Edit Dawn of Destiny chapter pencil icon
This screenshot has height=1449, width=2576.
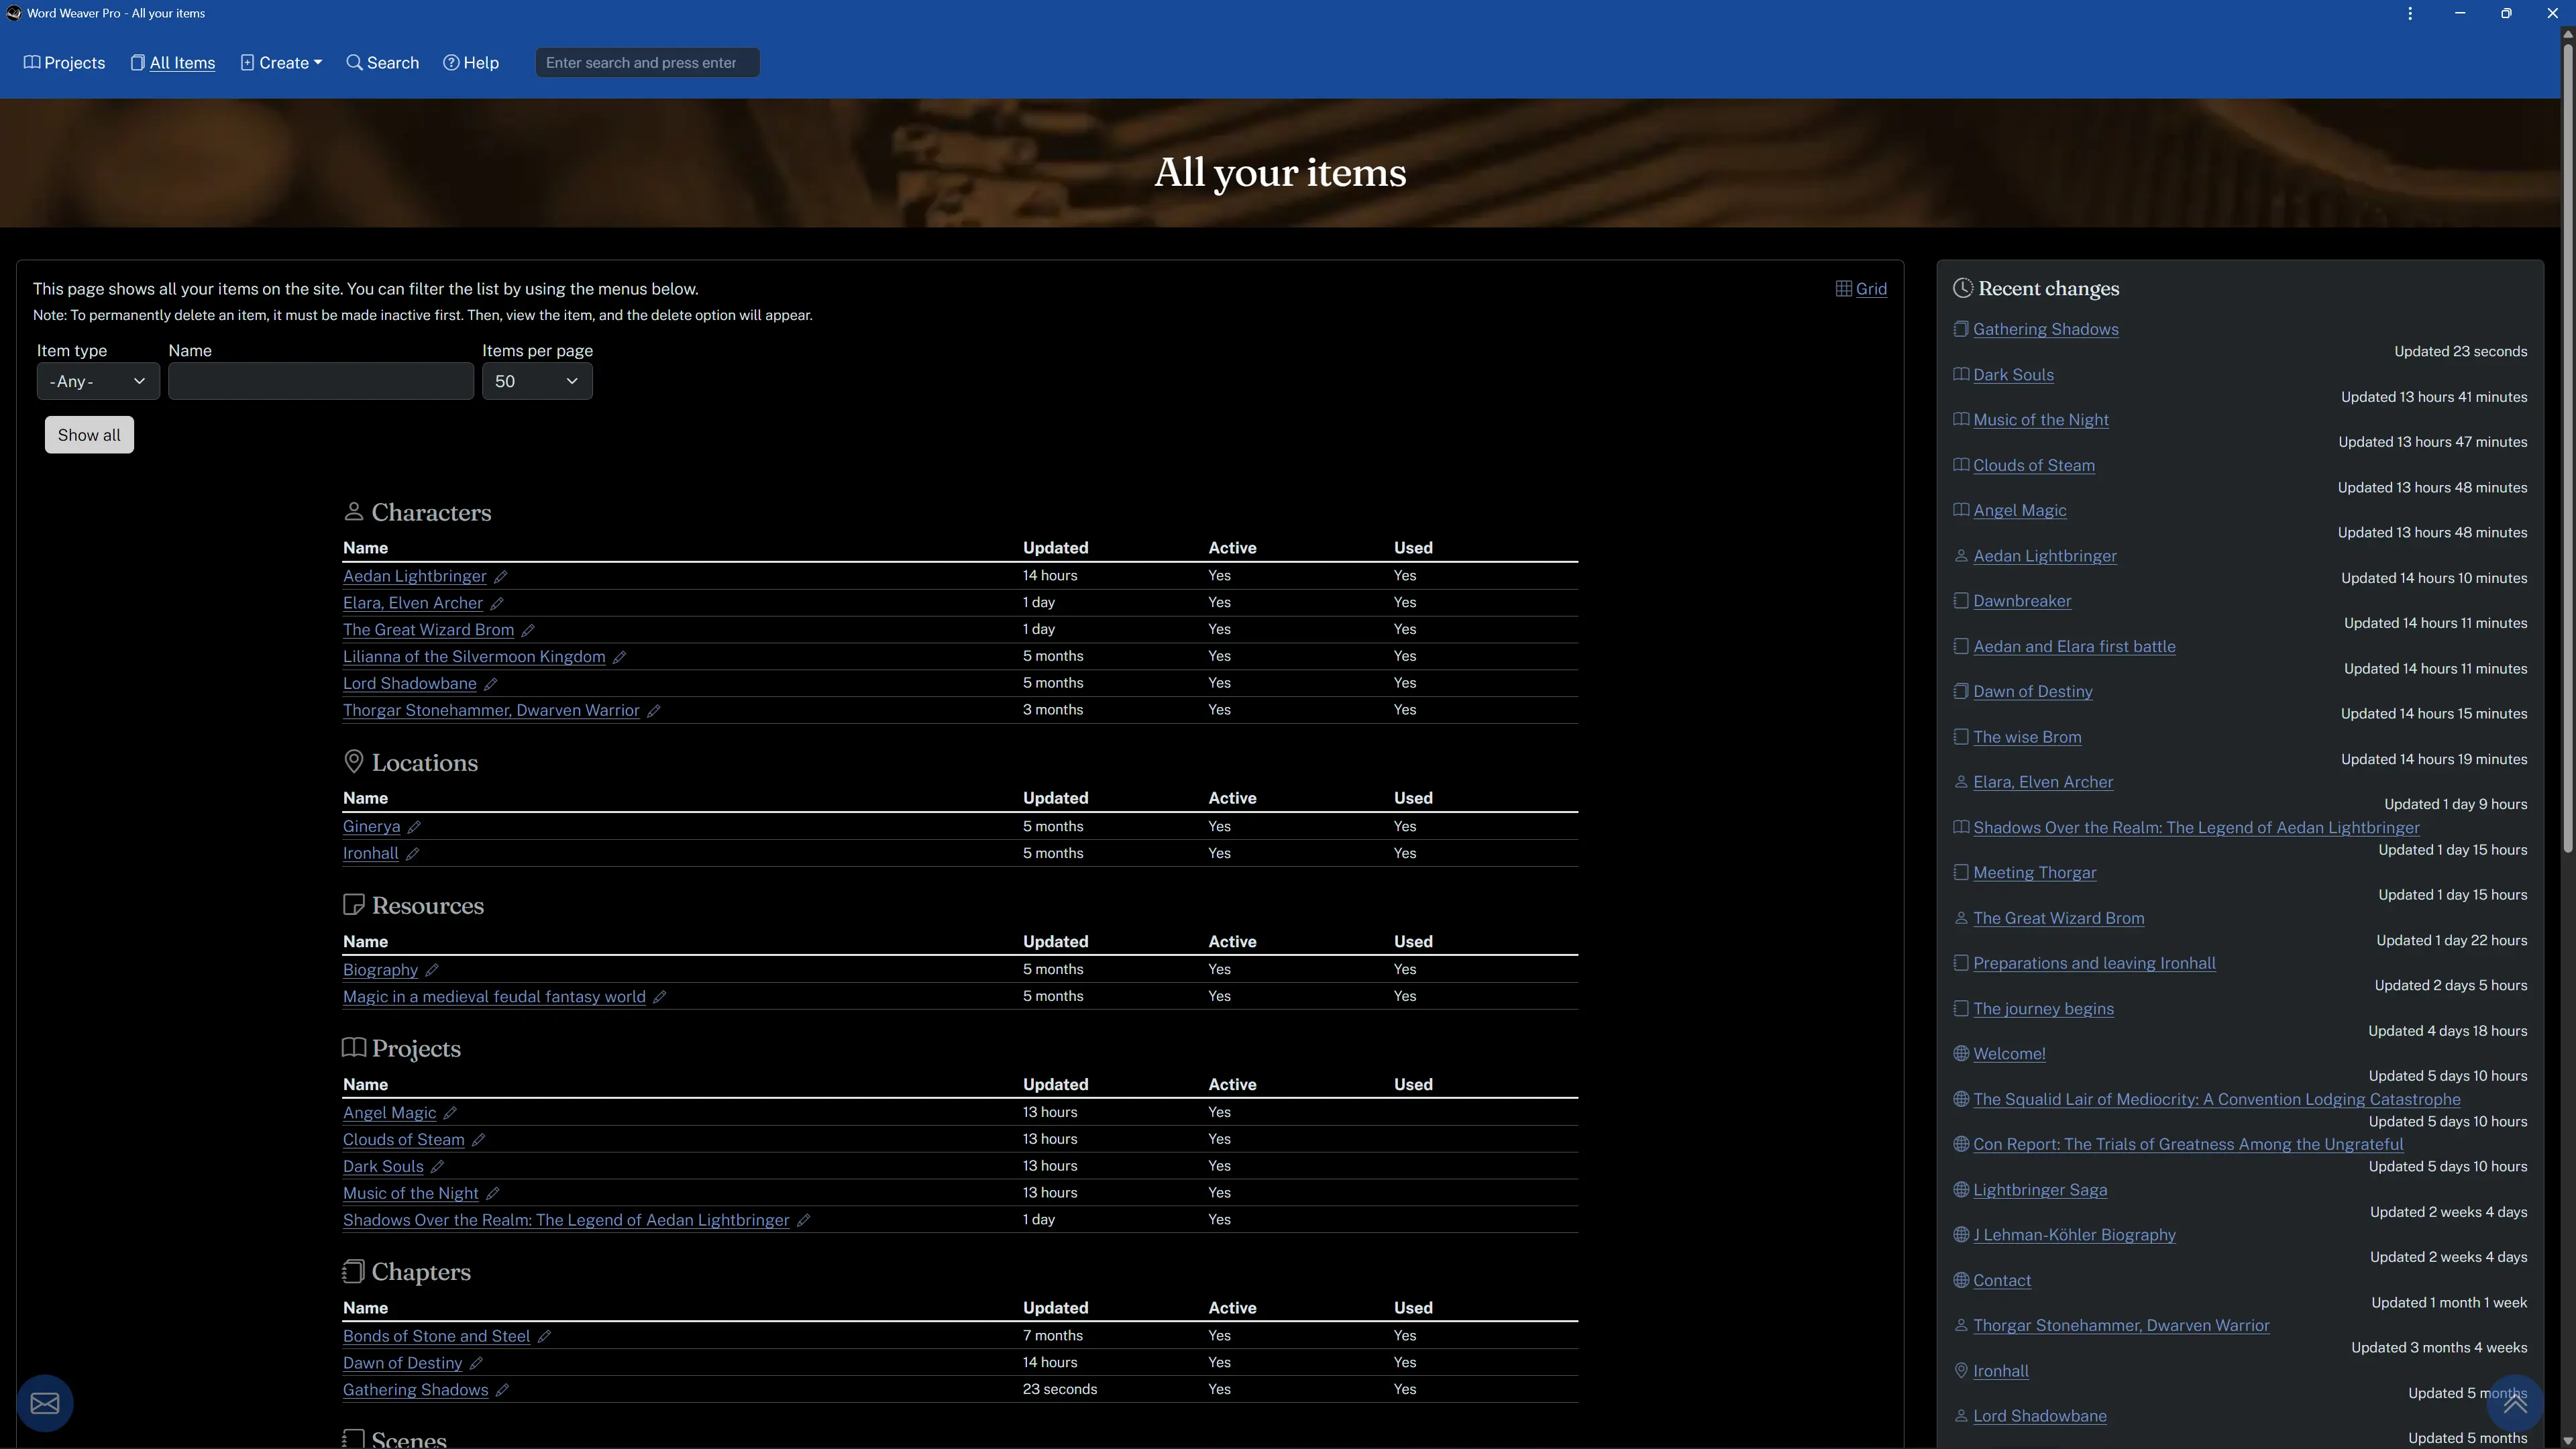pos(477,1364)
